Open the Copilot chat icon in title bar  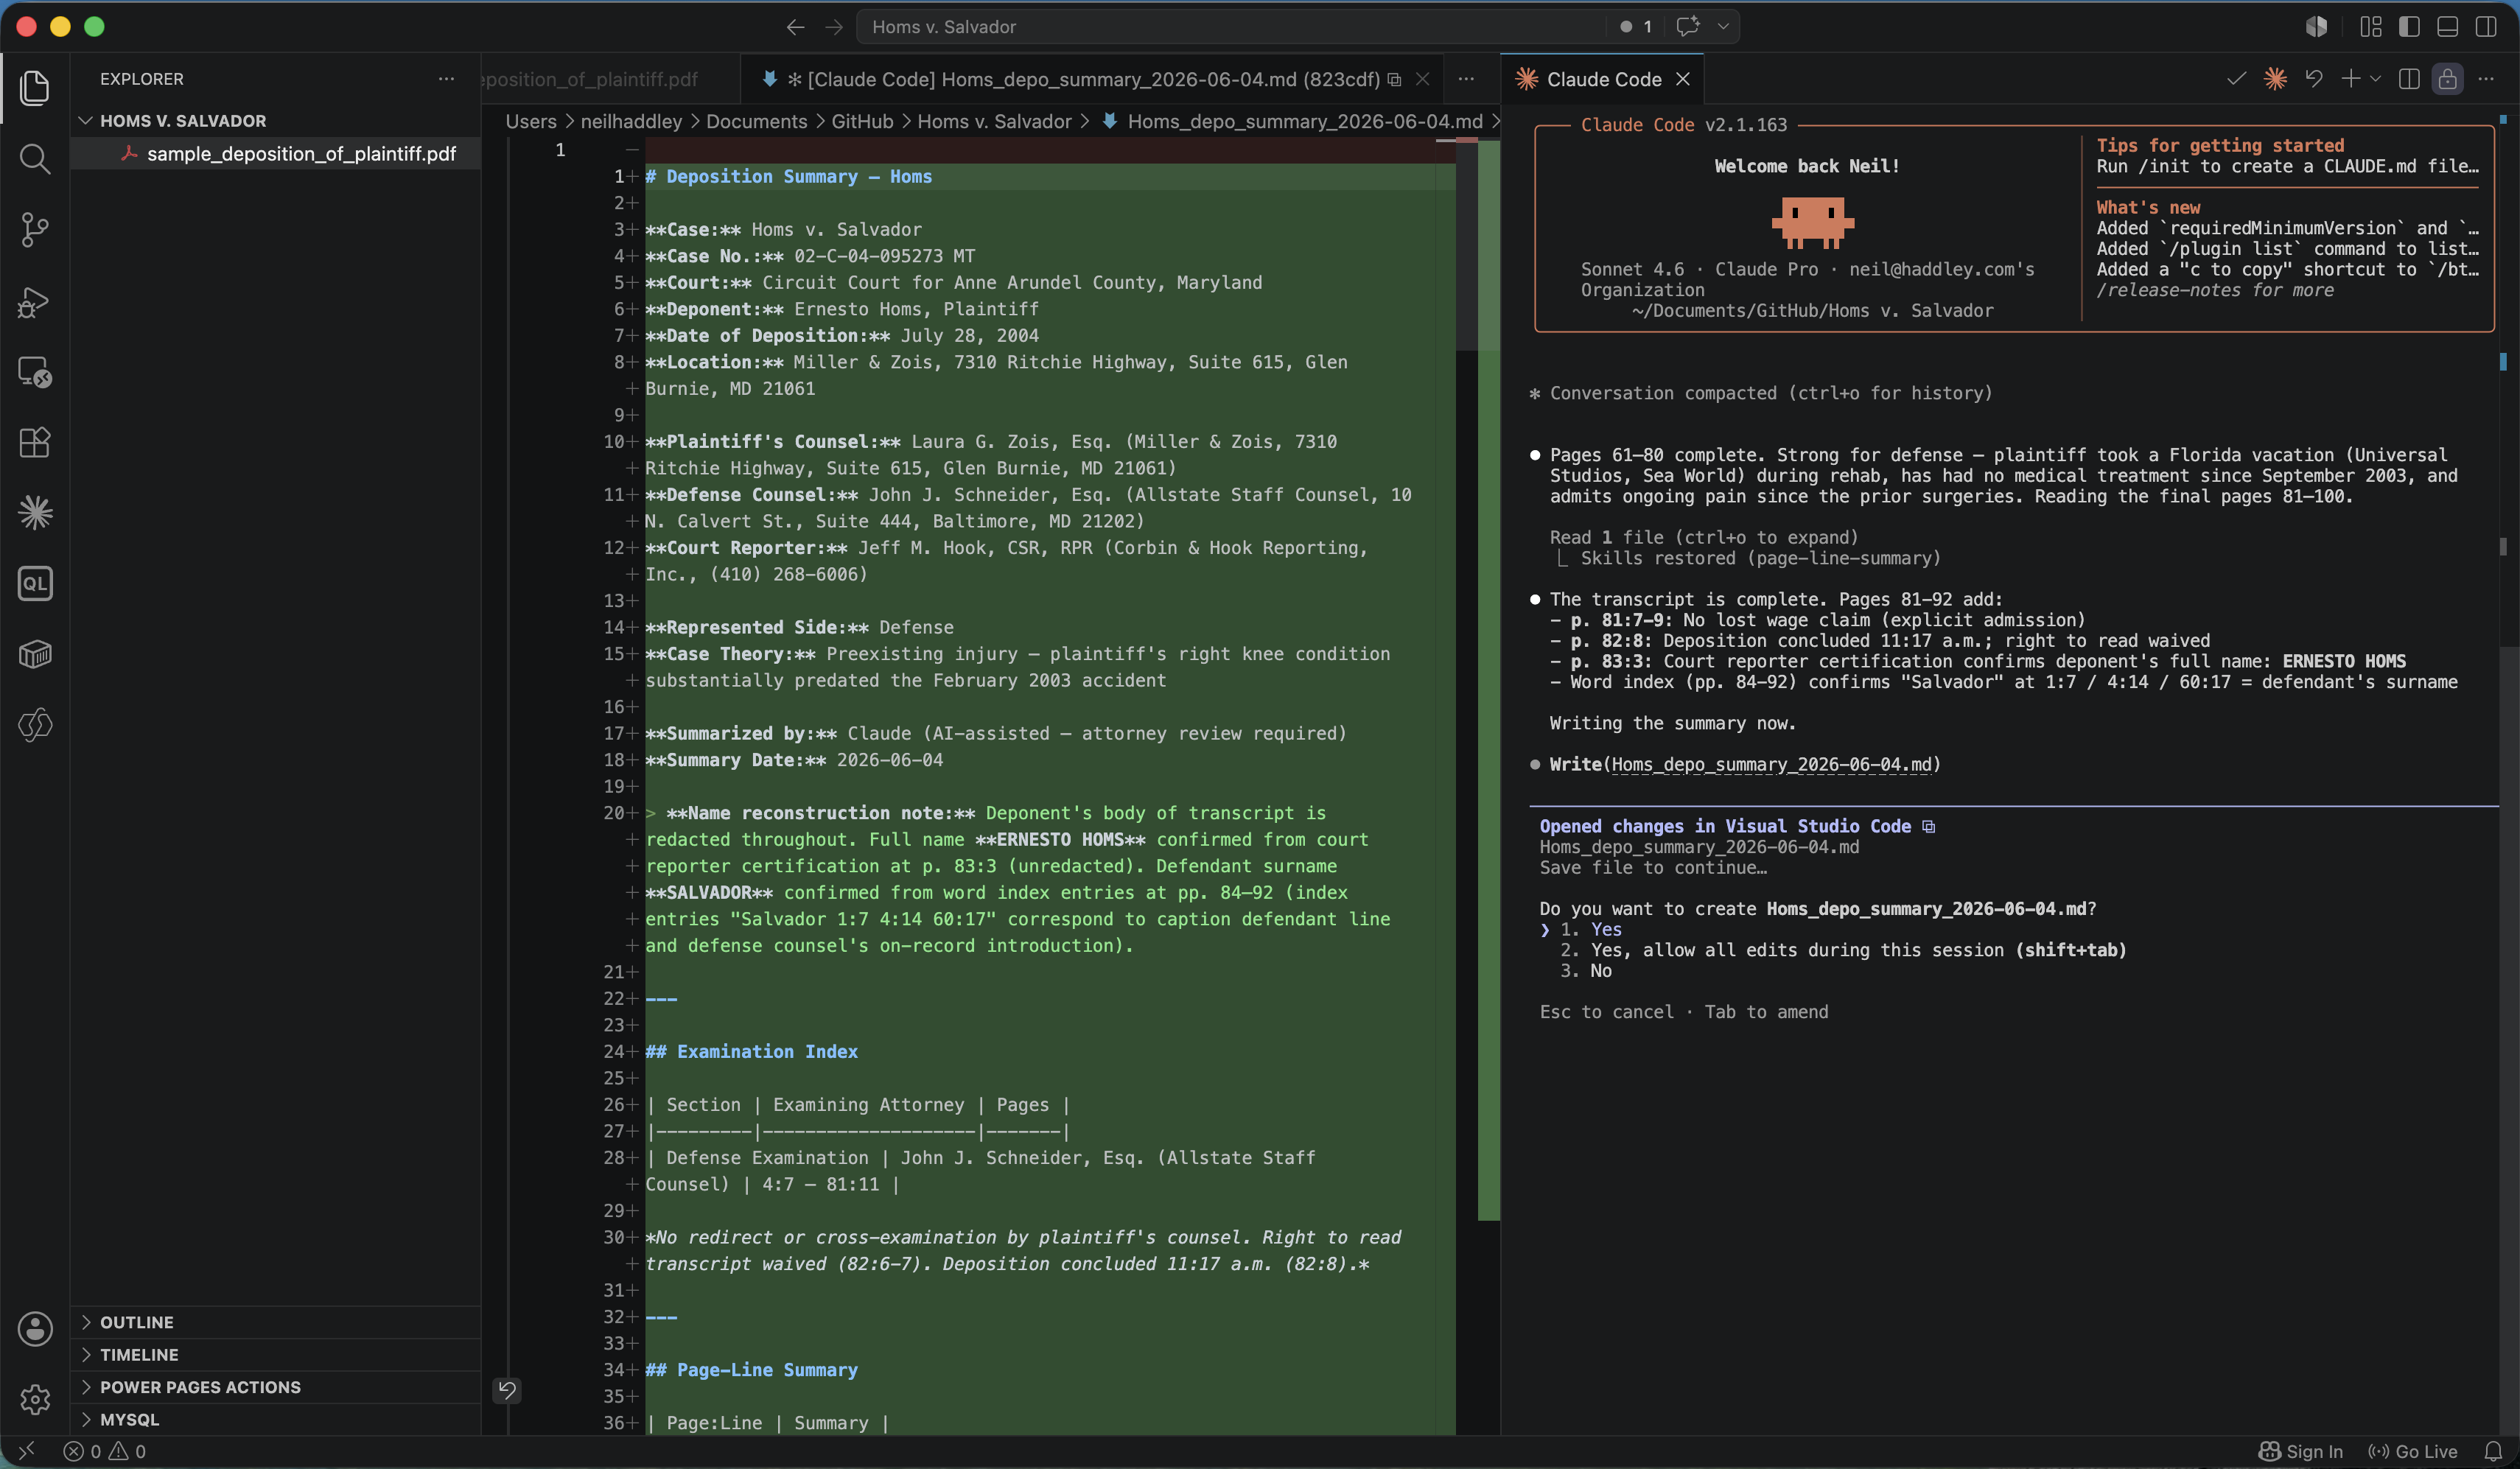1688,26
